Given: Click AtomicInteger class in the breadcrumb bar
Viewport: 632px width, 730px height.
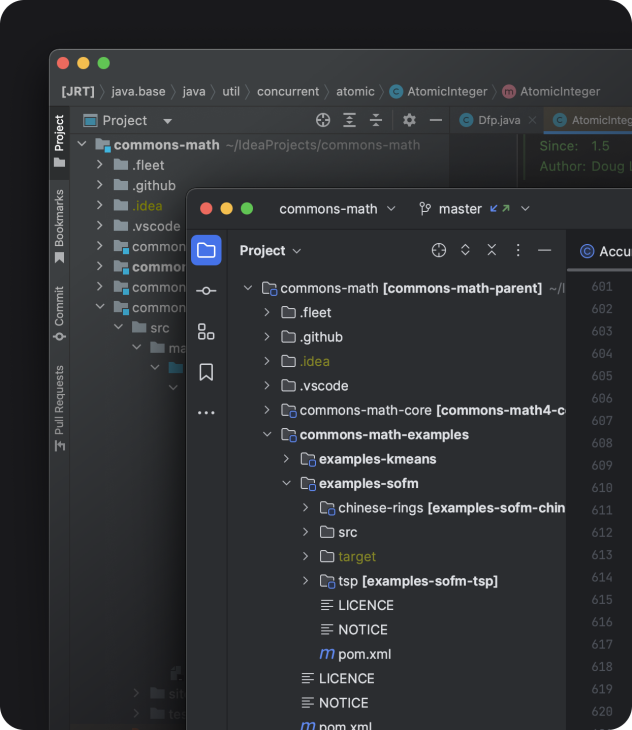Looking at the screenshot, I should click(x=440, y=91).
